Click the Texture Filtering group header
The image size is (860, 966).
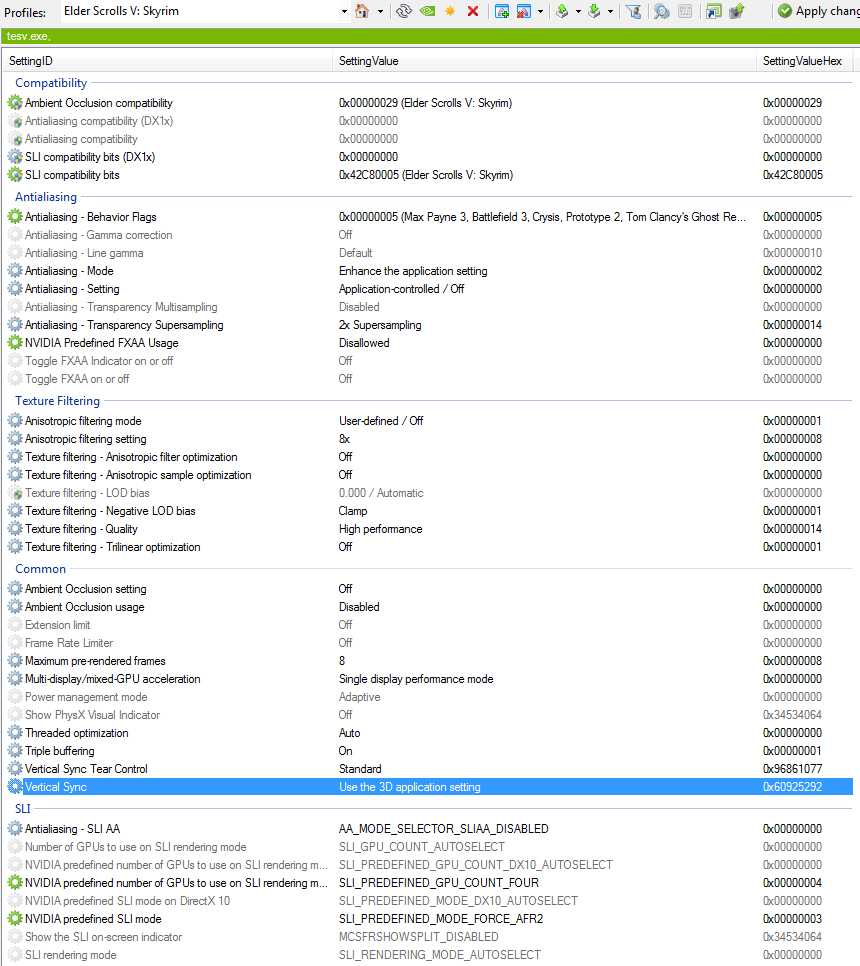57,400
